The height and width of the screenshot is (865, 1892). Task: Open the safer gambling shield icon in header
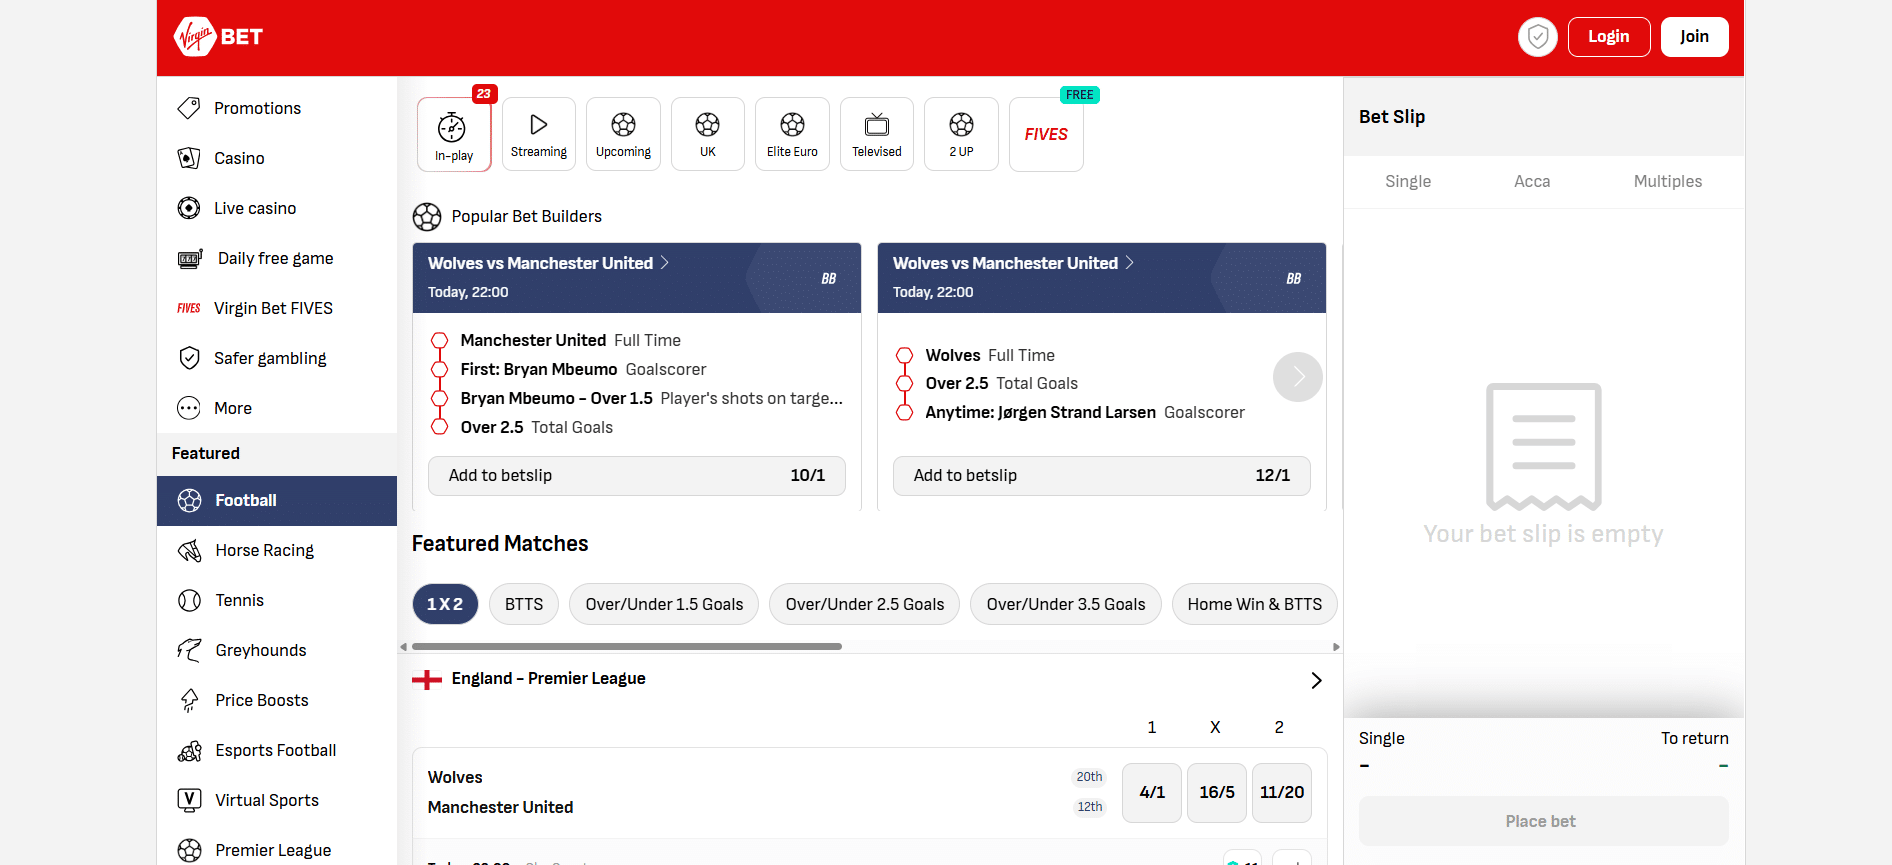1538,37
